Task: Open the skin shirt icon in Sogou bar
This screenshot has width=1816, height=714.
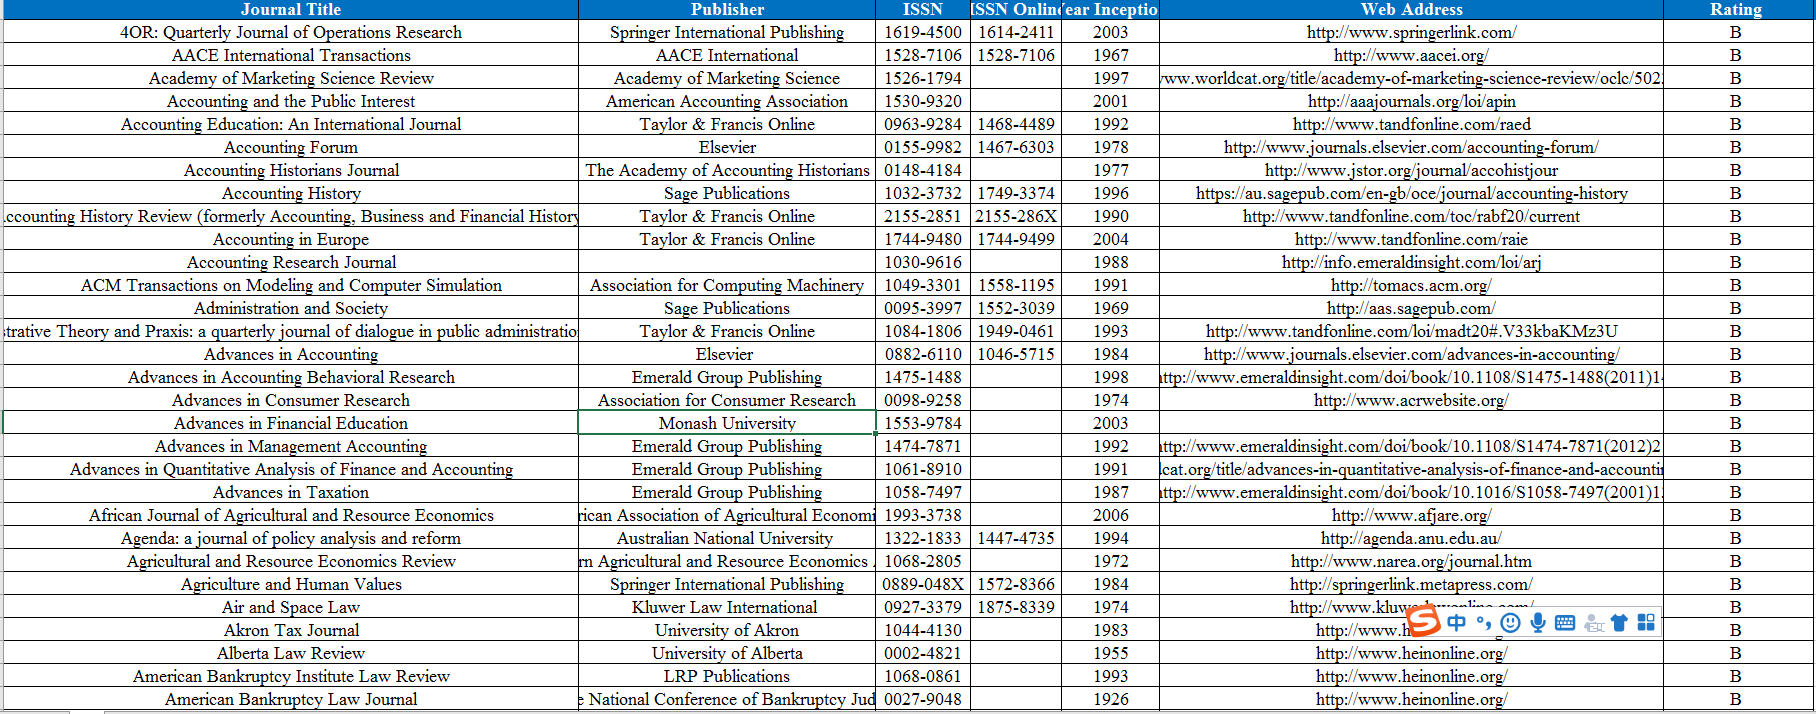Action: click(x=1619, y=623)
